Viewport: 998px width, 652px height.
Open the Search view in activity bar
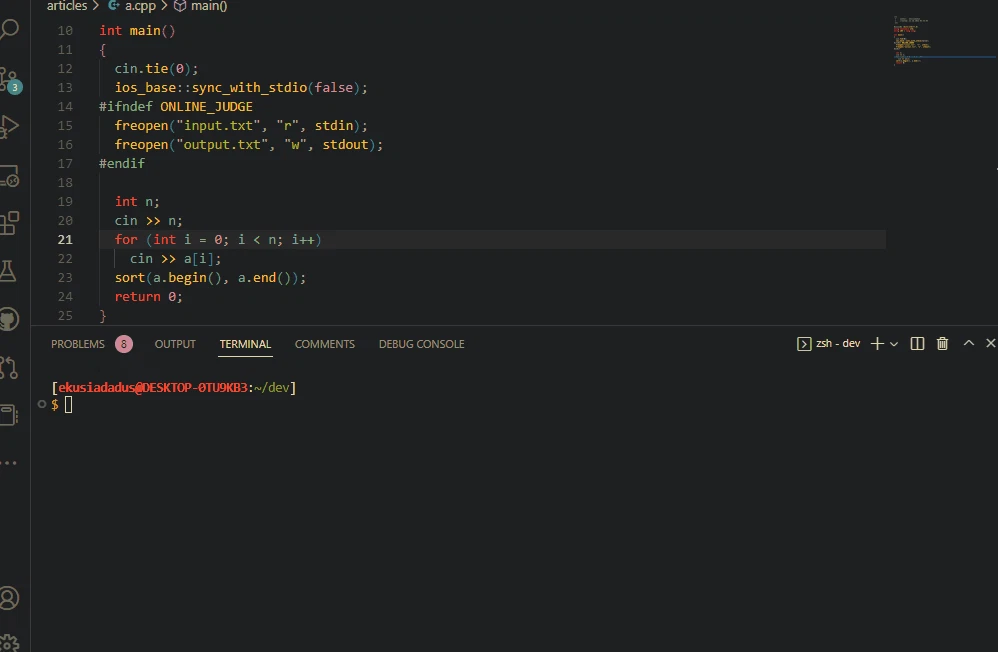coord(9,29)
